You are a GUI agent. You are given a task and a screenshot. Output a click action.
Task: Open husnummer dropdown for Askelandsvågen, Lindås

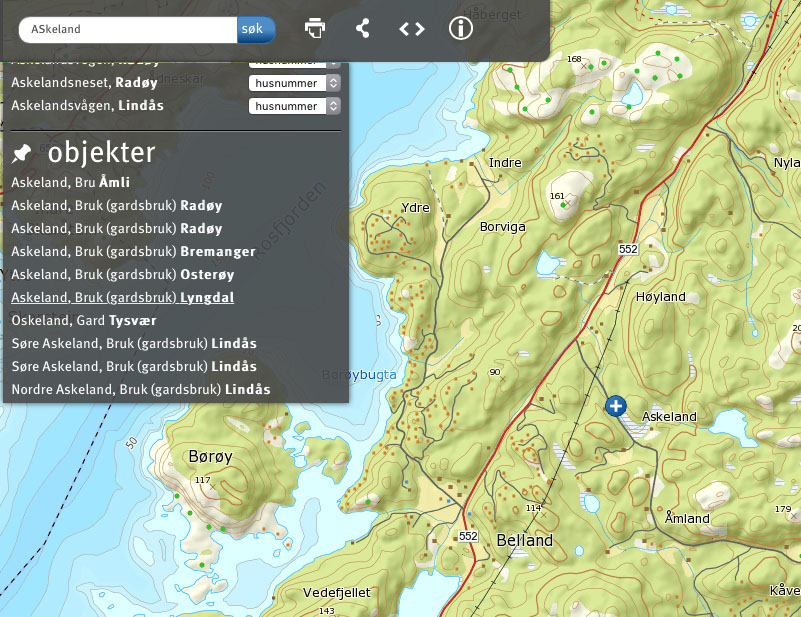pos(294,106)
